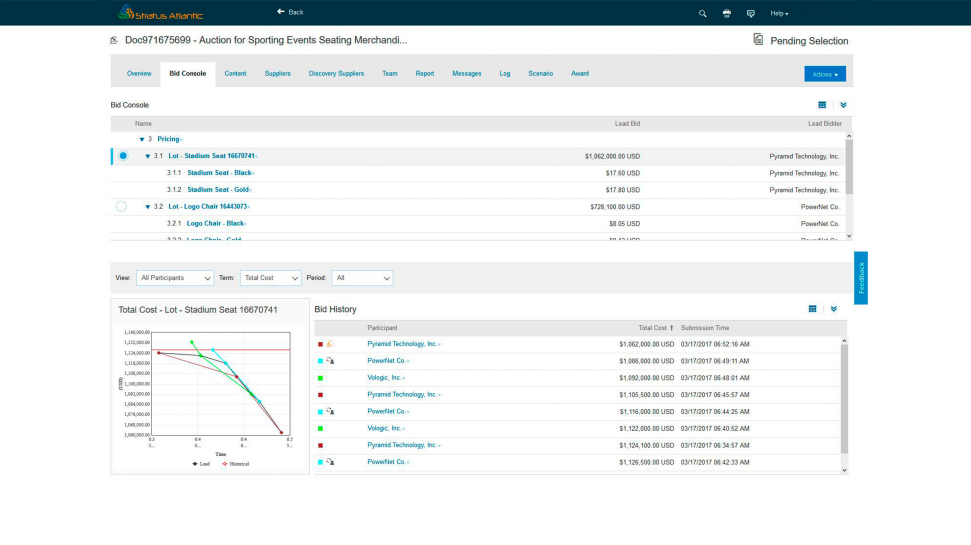Open Bid History table options grid icon
Image resolution: width=971 pixels, height=545 pixels.
(x=812, y=308)
